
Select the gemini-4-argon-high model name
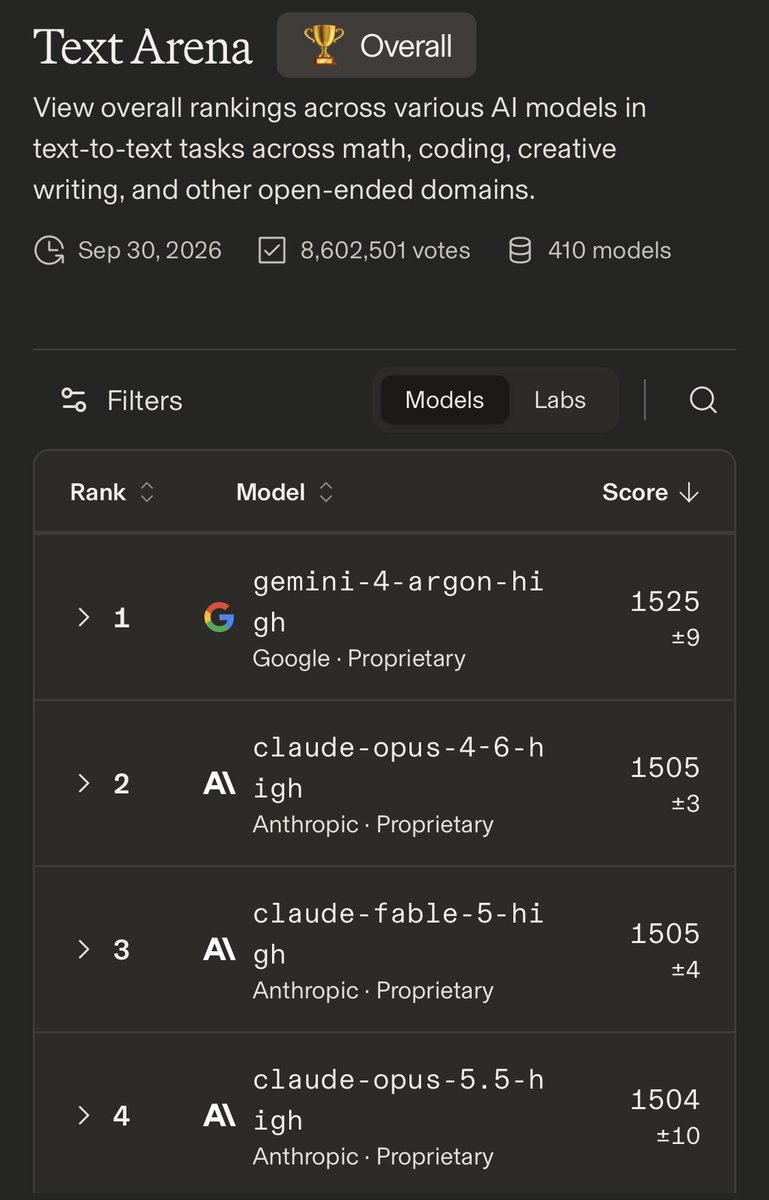(x=398, y=601)
